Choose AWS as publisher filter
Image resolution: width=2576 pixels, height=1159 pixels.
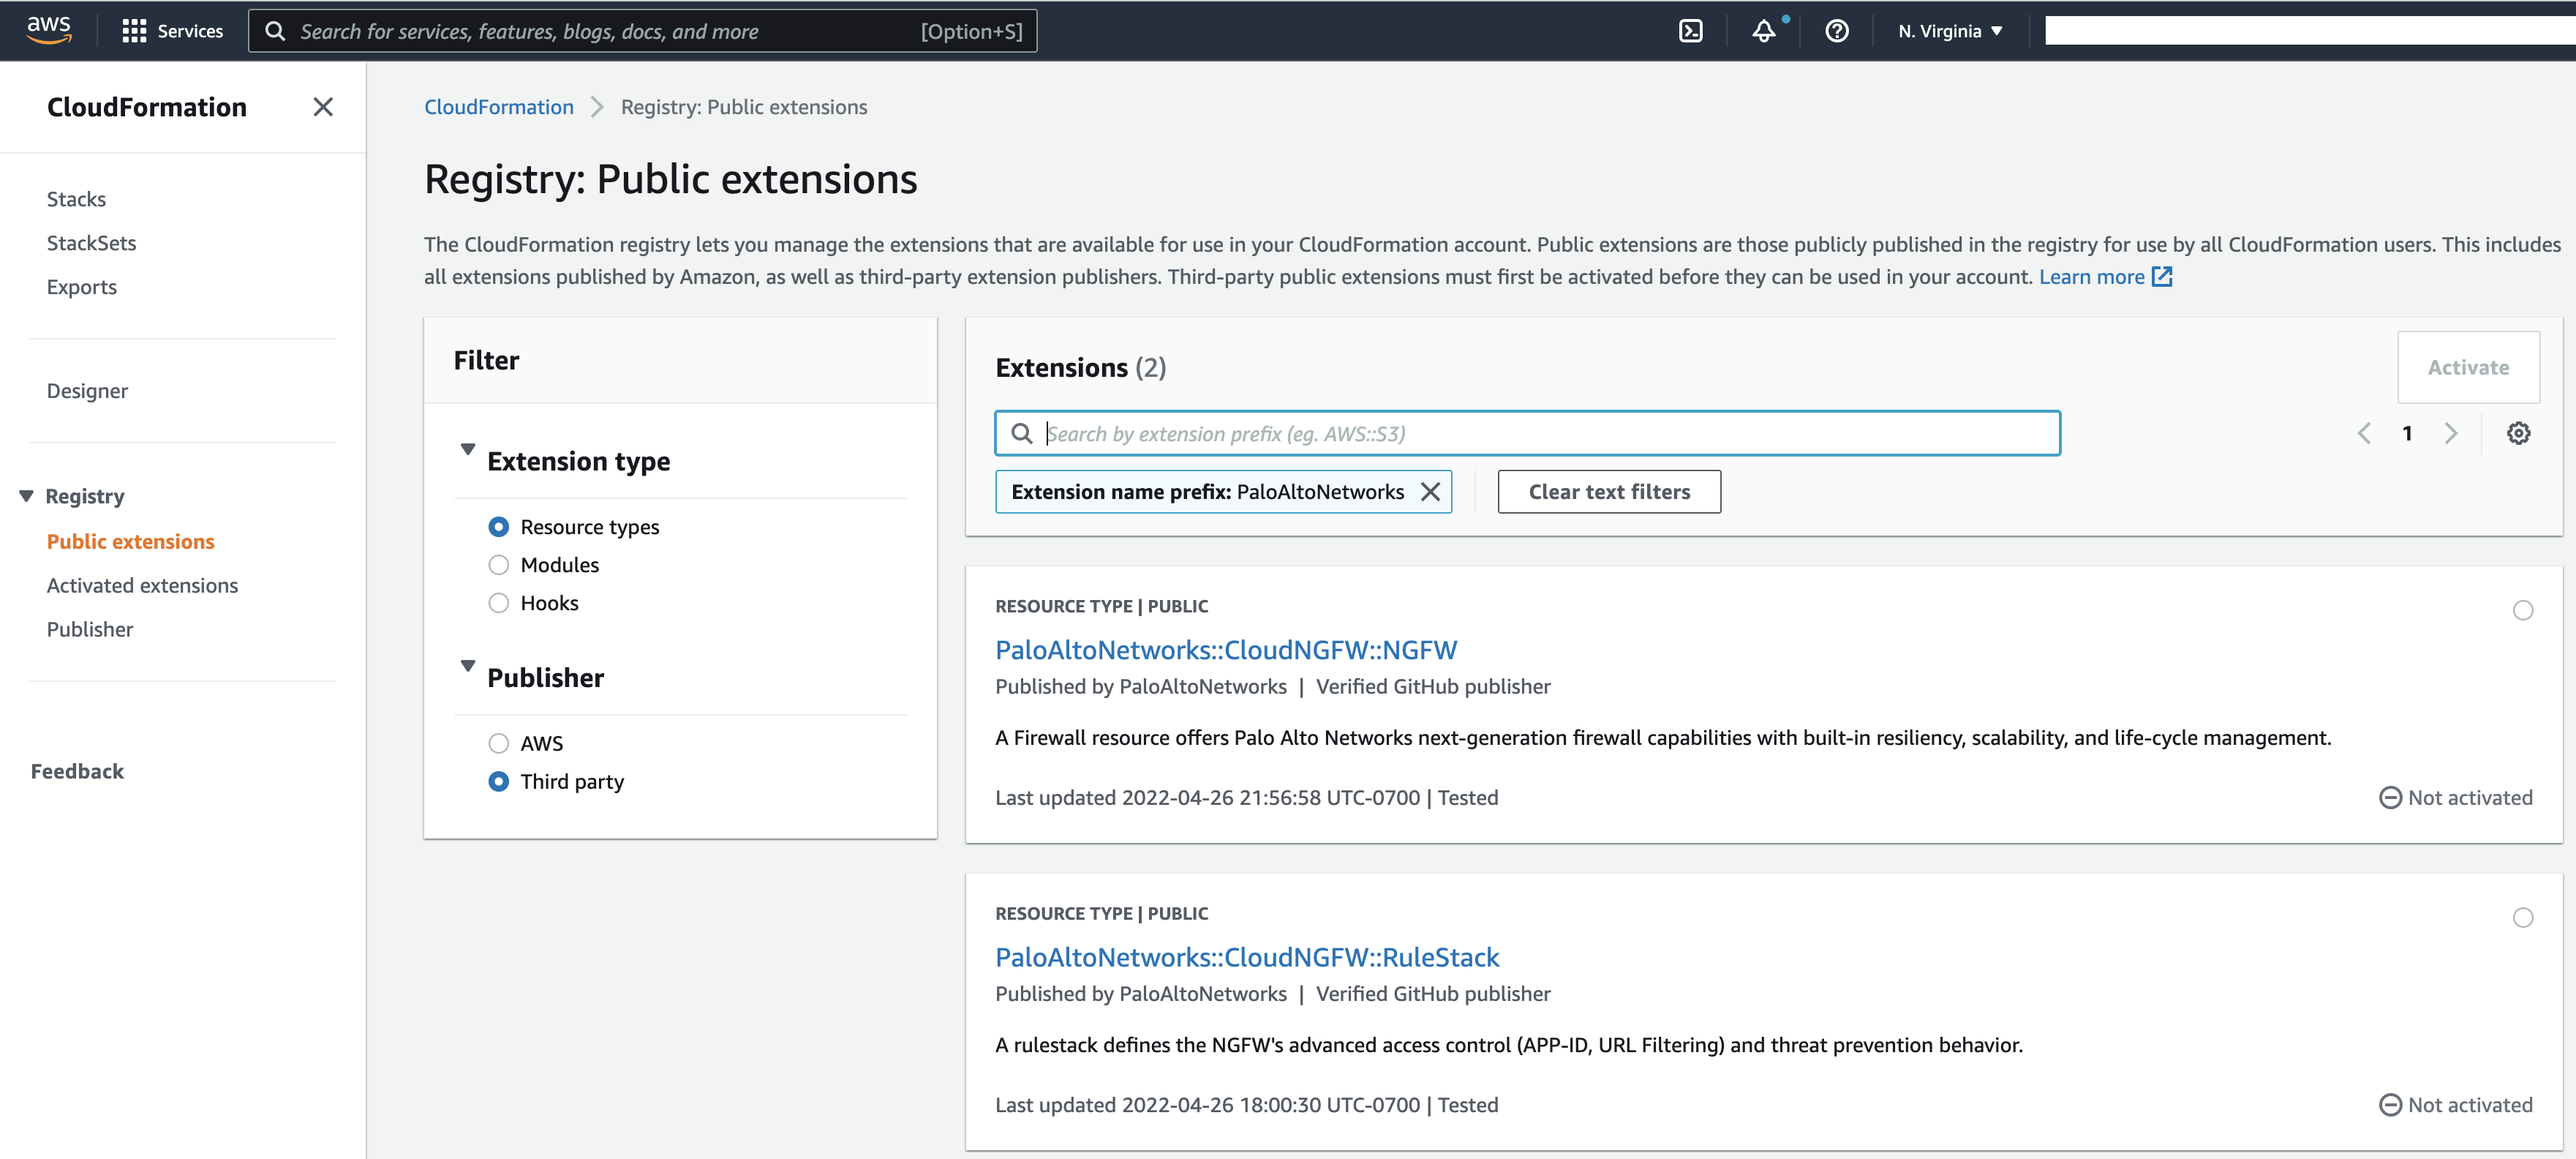coord(498,743)
